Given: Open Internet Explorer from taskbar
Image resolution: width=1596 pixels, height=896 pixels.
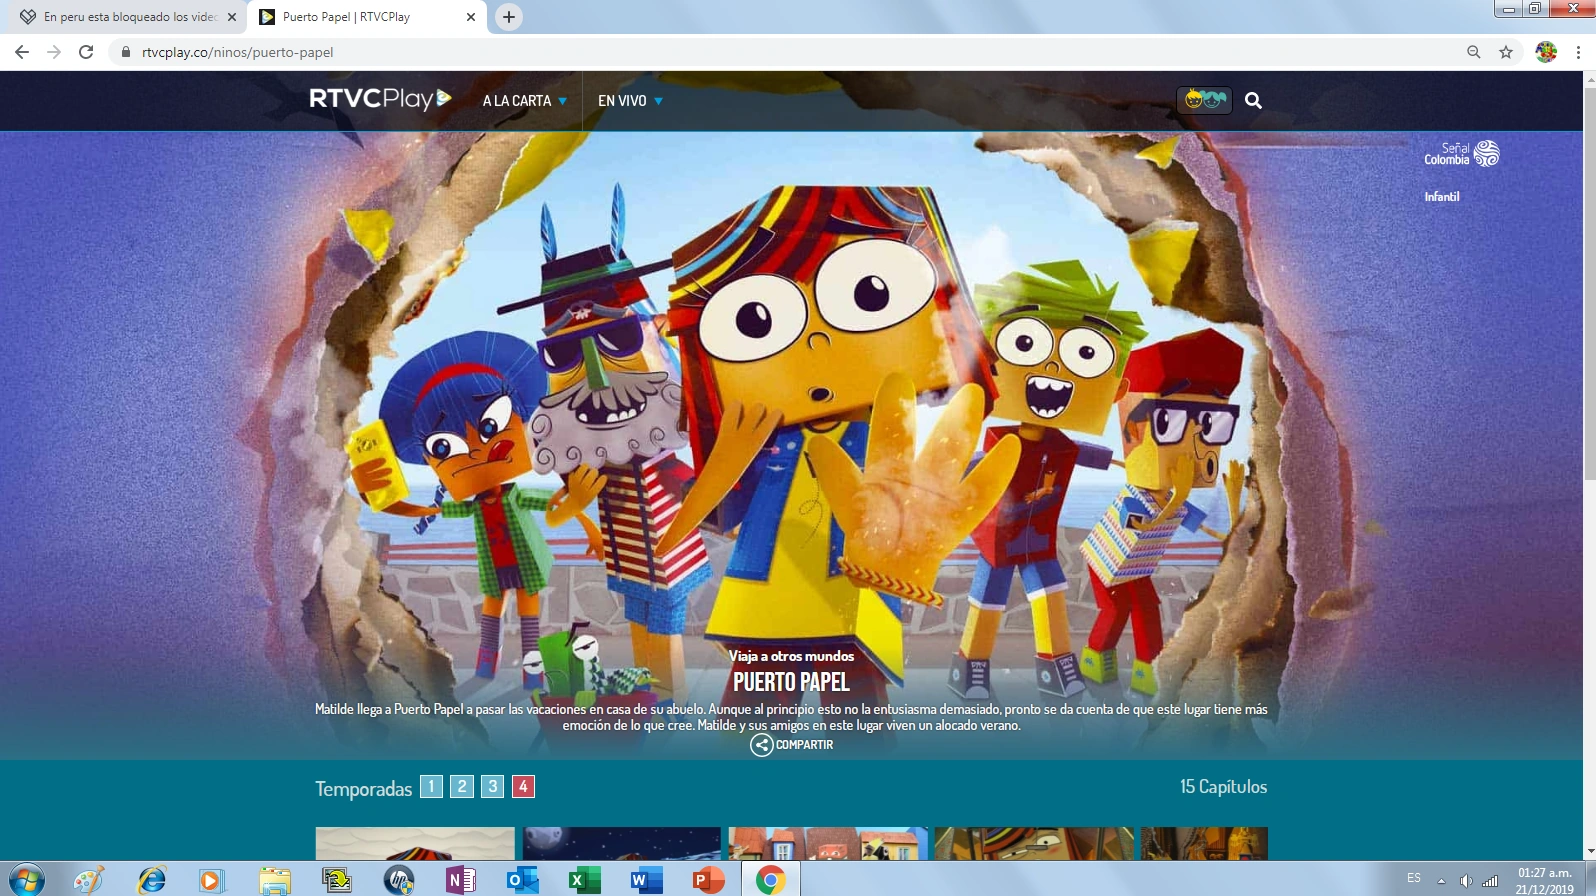Looking at the screenshot, I should click(151, 880).
